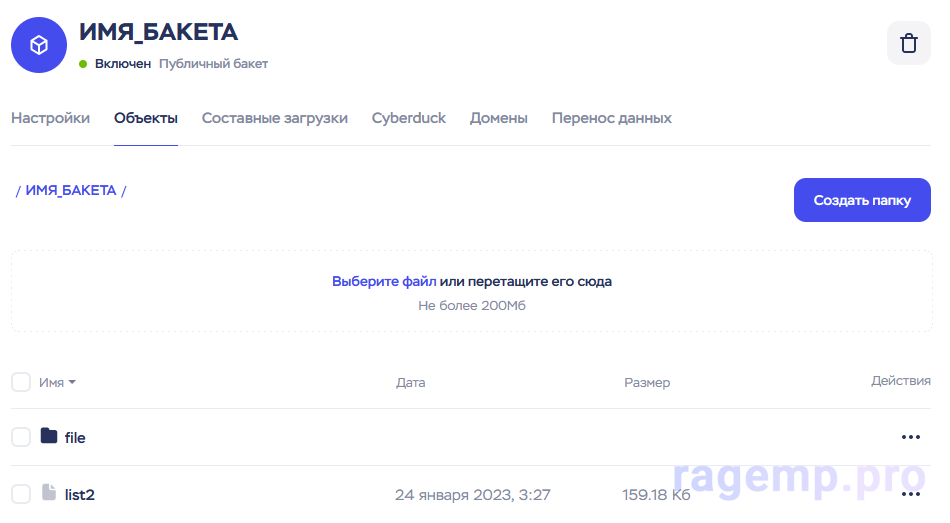
Task: Check the box for file folder
Action: (x=21, y=437)
